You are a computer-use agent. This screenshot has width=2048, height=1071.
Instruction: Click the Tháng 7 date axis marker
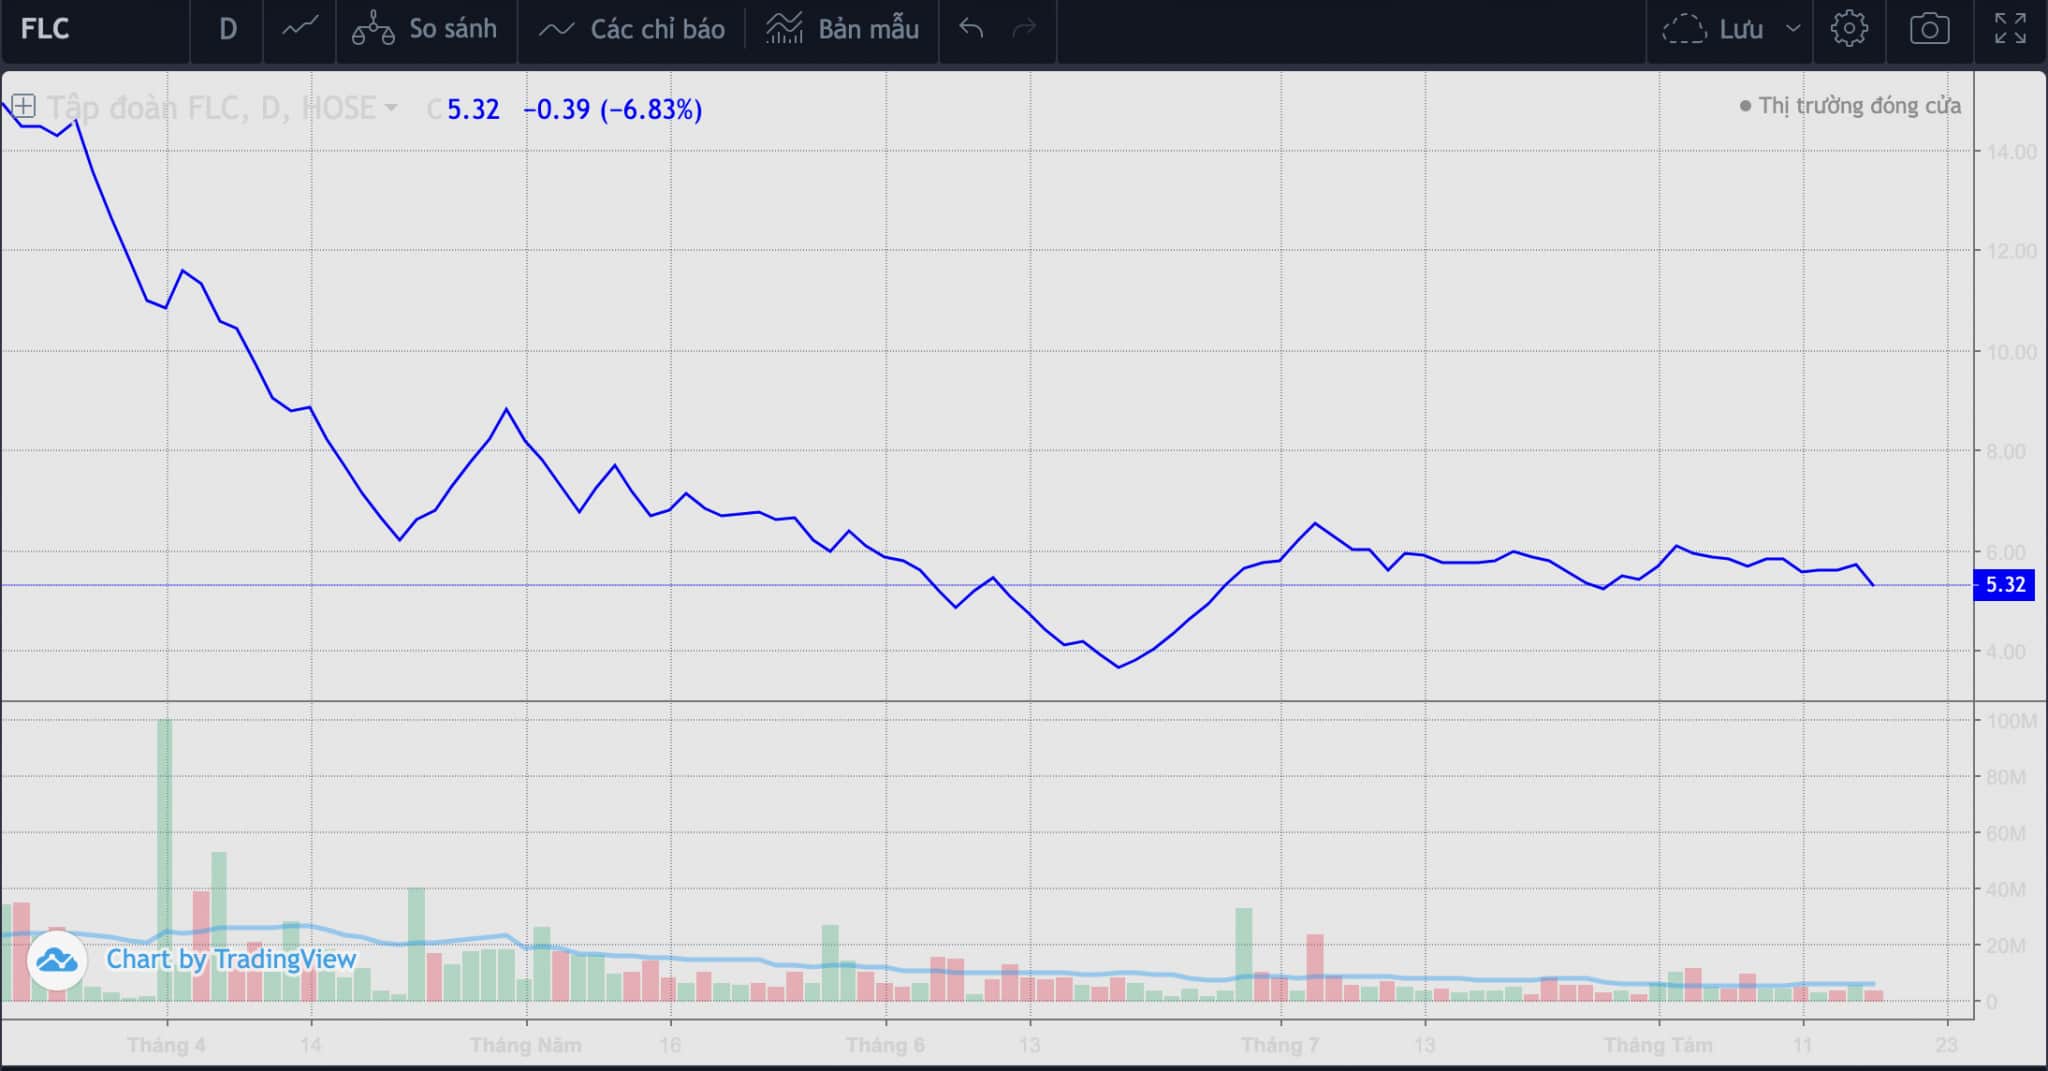coord(1280,1045)
